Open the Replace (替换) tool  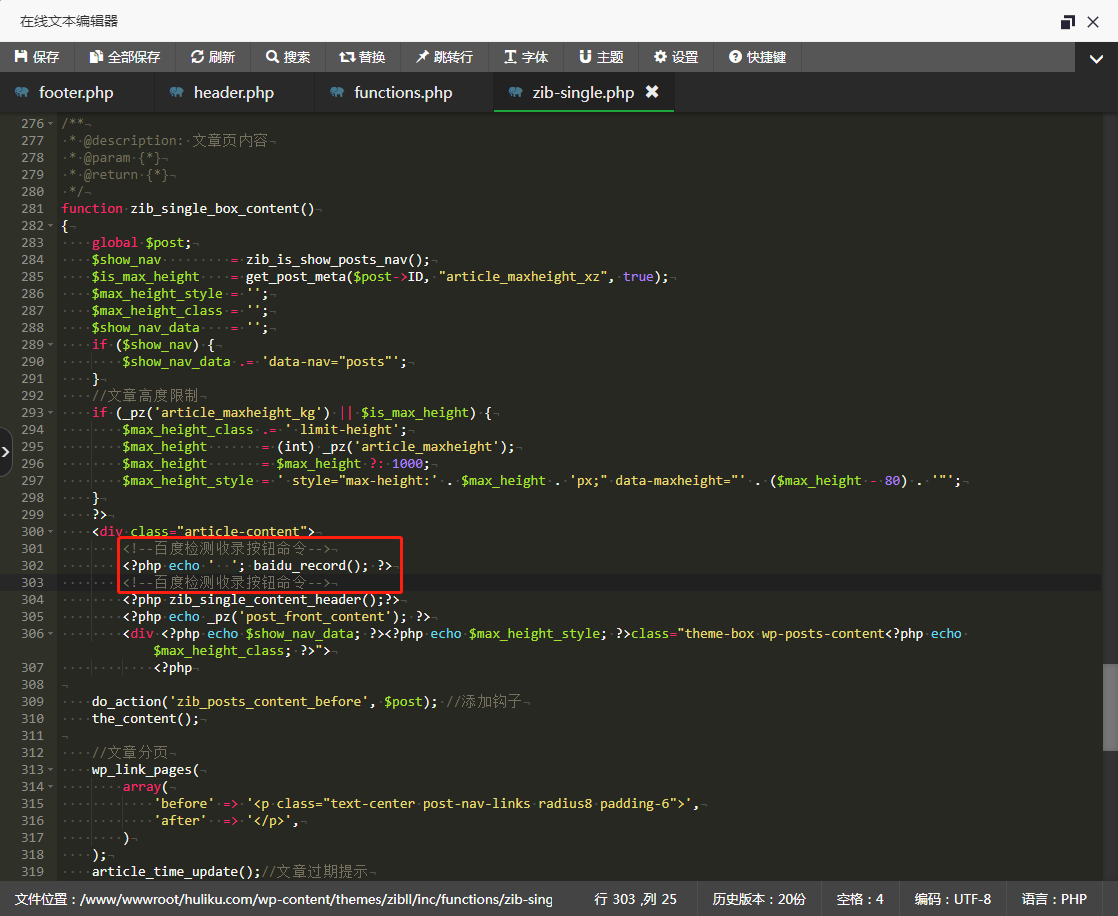point(362,57)
